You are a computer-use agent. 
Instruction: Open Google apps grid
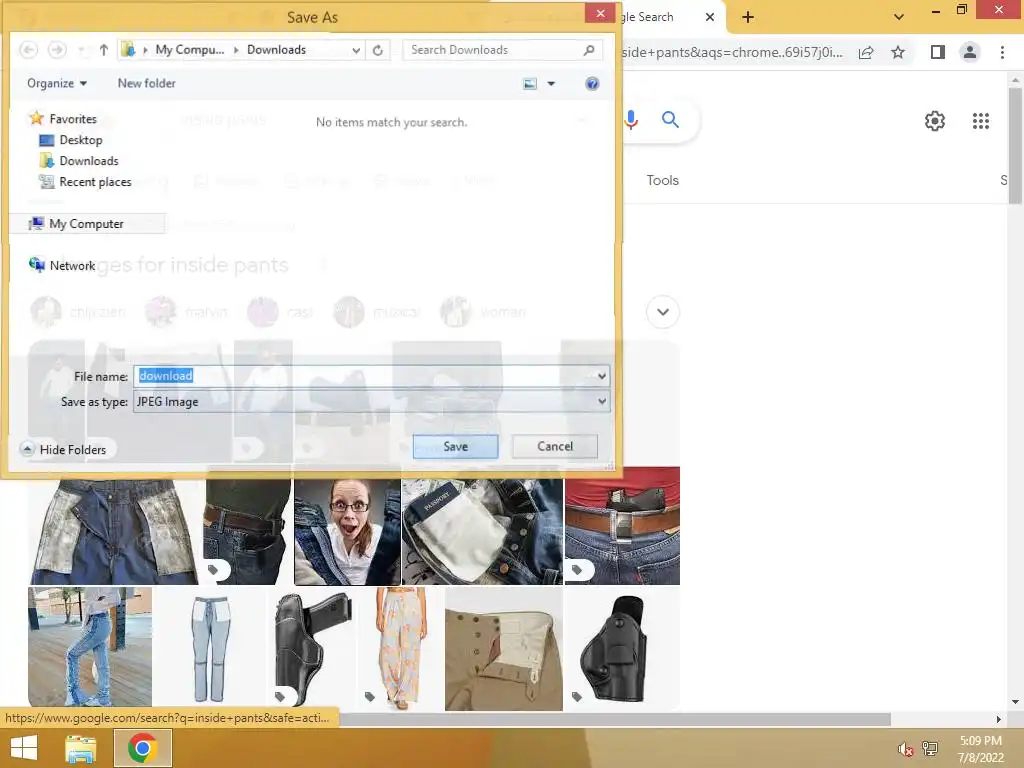pyautogui.click(x=980, y=121)
